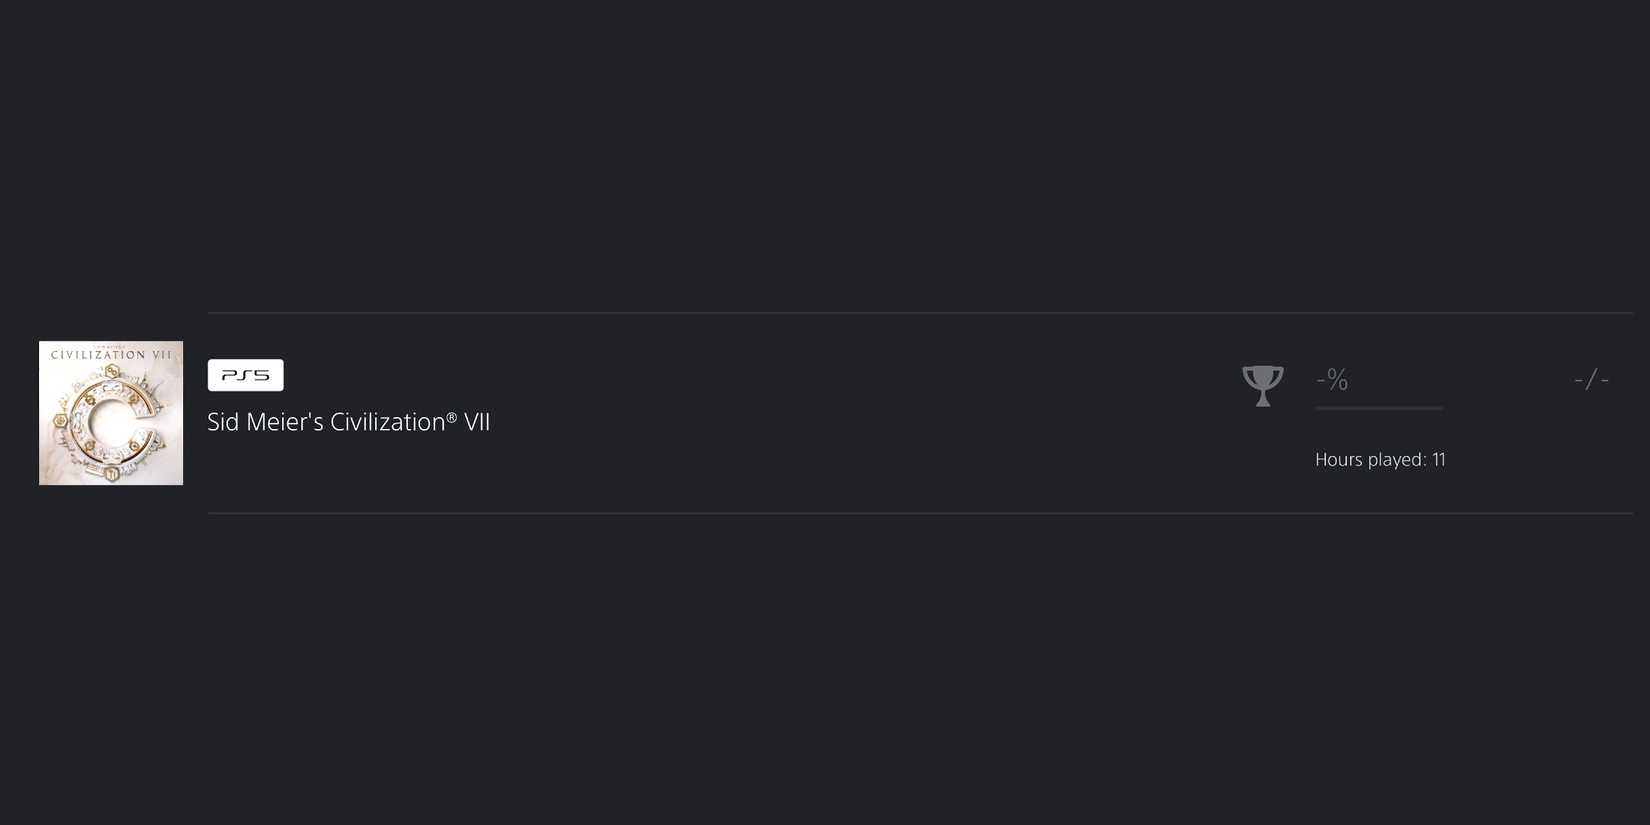The image size is (1650, 825).
Task: Click the trophy cup icon
Action: [1262, 385]
